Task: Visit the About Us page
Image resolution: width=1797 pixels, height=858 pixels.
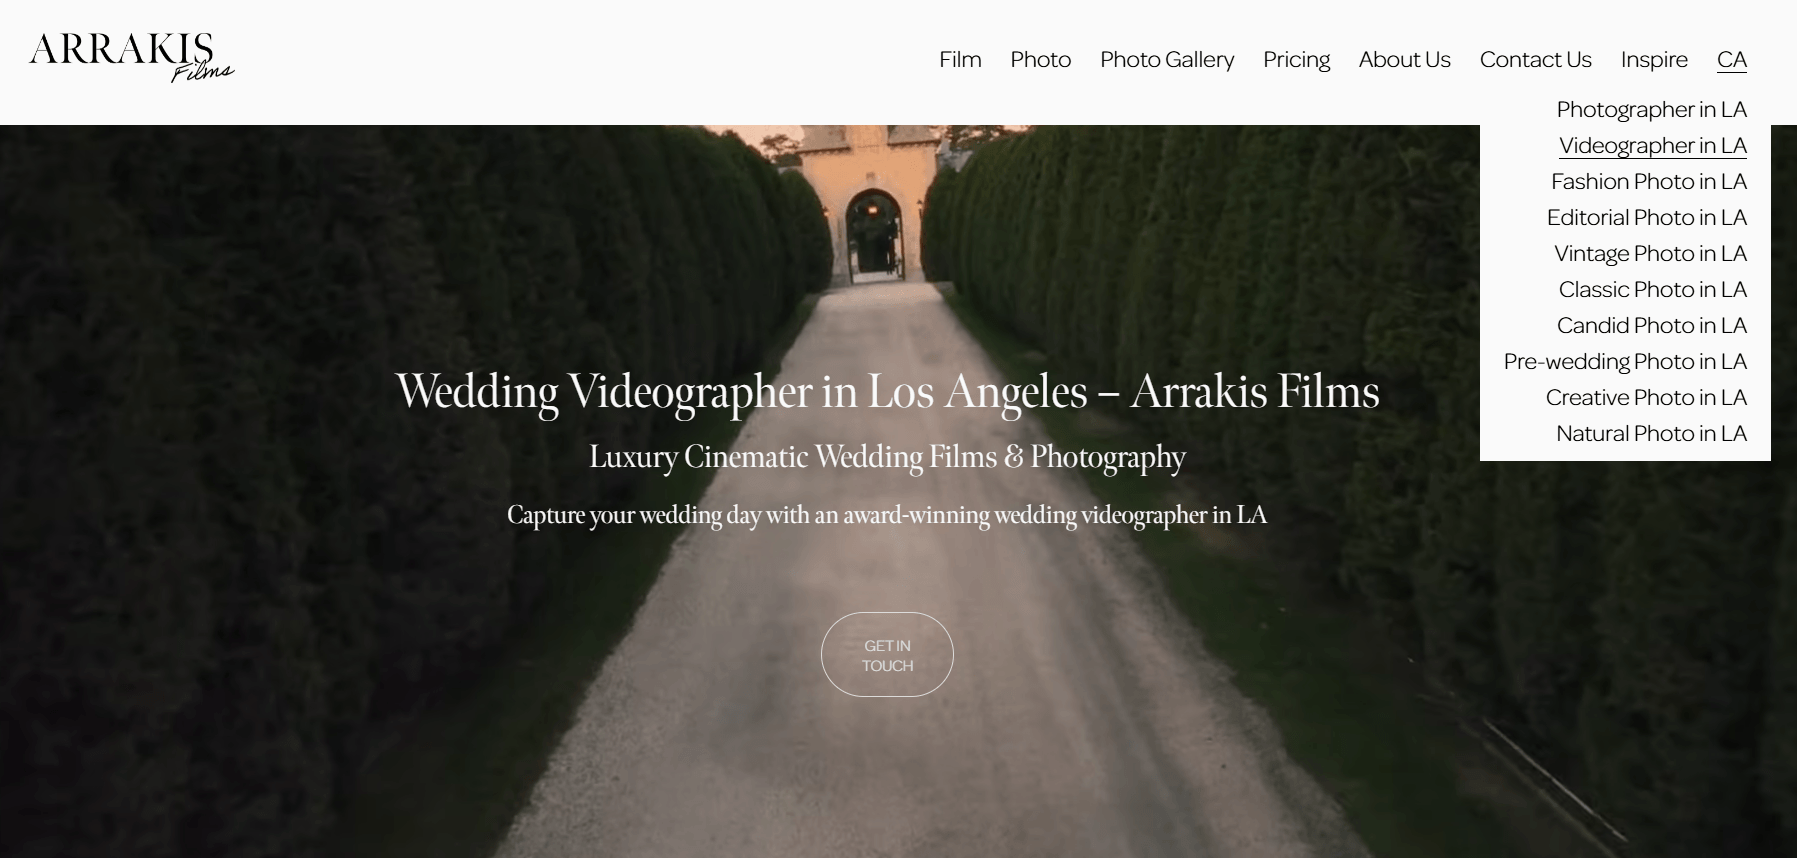Action: [1404, 60]
